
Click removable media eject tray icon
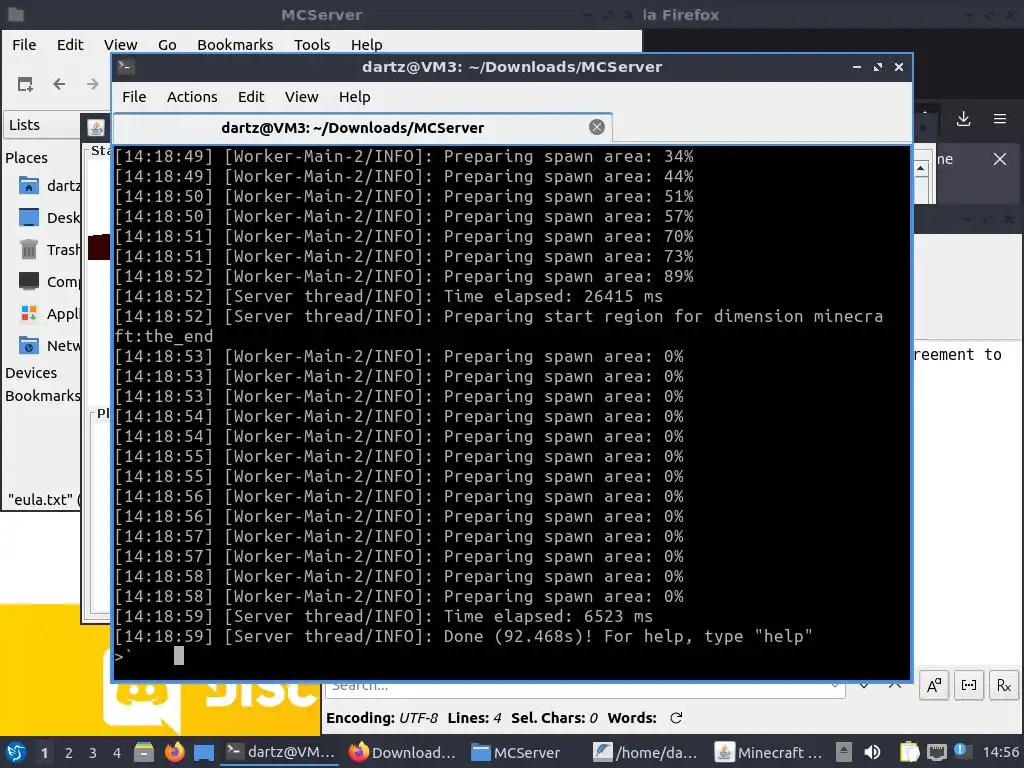click(844, 752)
